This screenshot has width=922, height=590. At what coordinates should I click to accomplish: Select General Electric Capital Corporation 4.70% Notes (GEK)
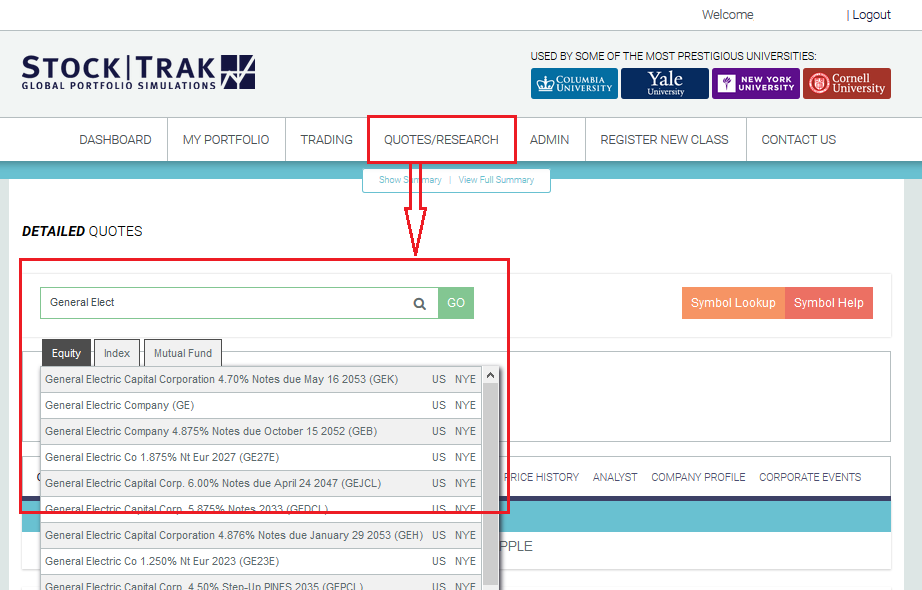pos(261,379)
